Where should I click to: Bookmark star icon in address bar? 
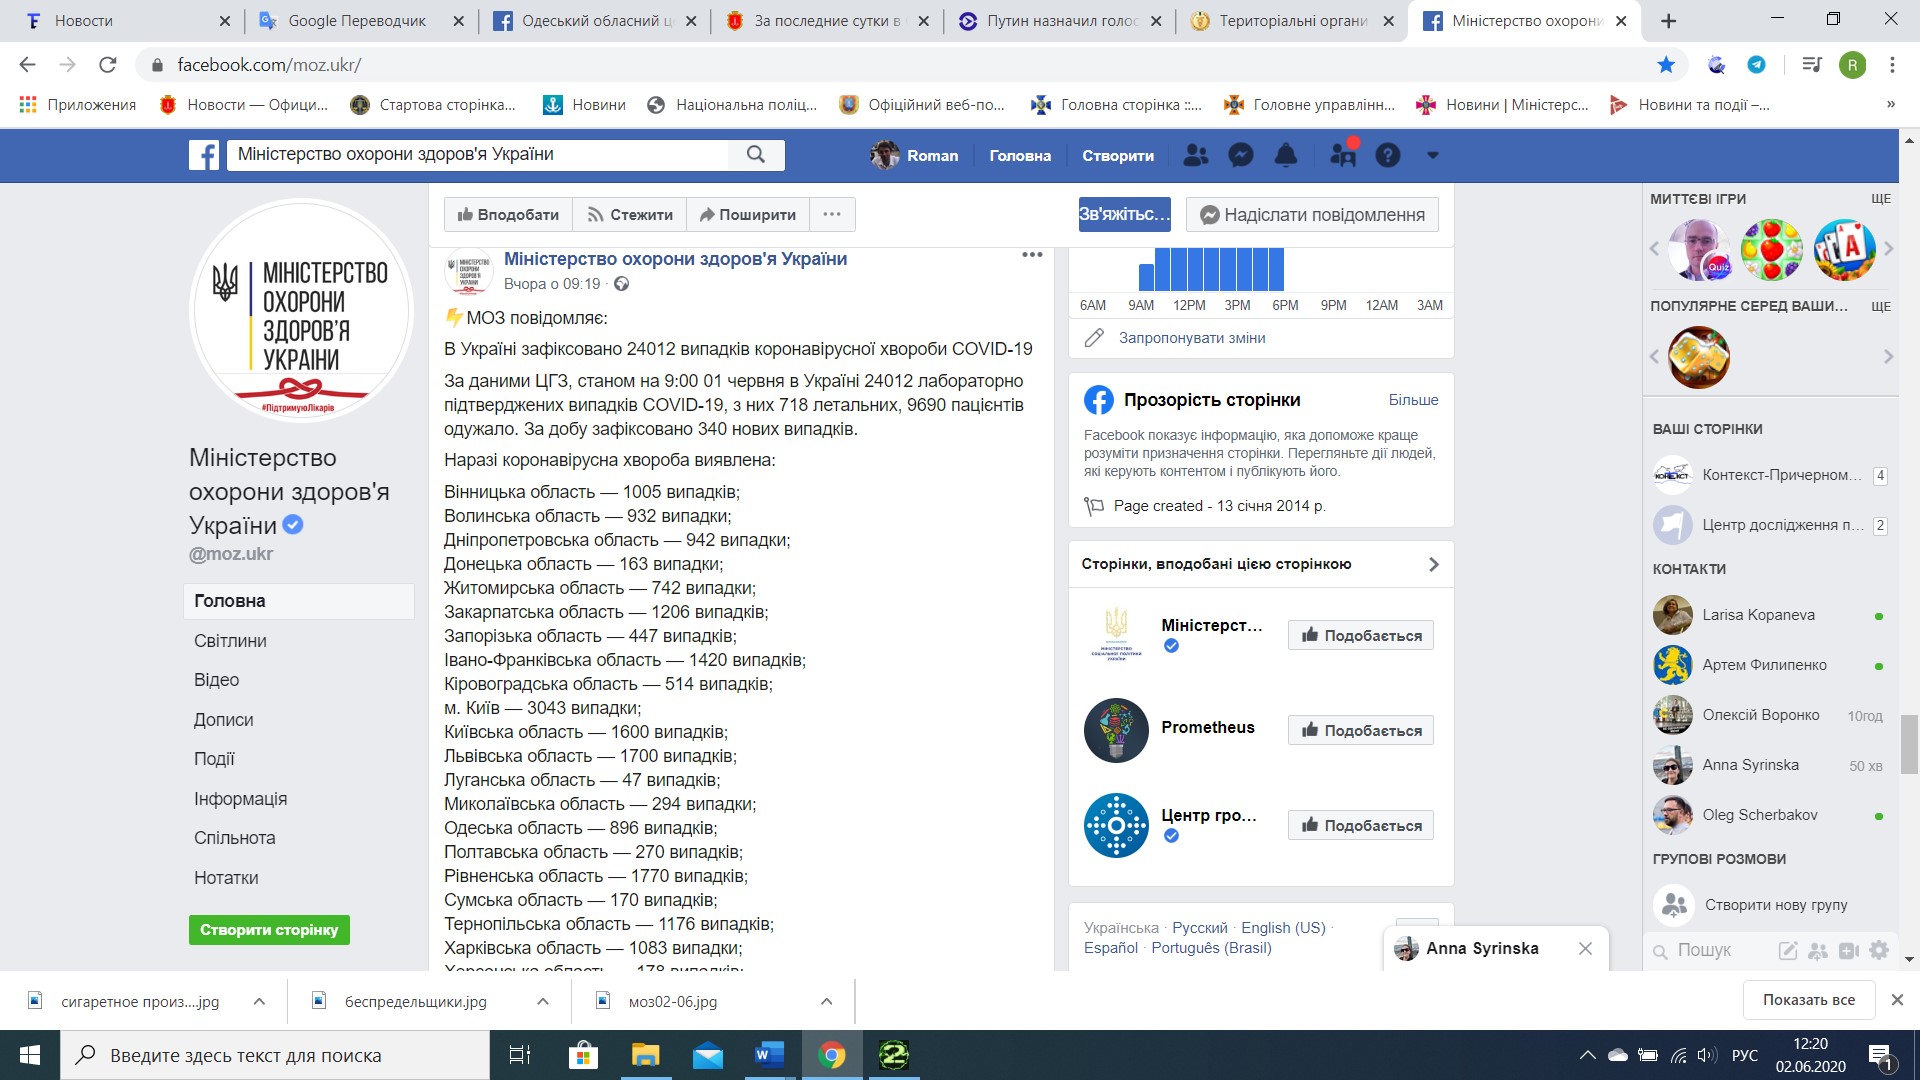1666,65
